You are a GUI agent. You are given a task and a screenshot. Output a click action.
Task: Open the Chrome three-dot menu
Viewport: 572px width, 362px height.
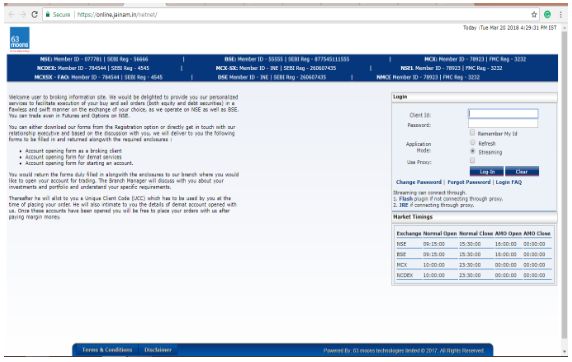[561, 15]
